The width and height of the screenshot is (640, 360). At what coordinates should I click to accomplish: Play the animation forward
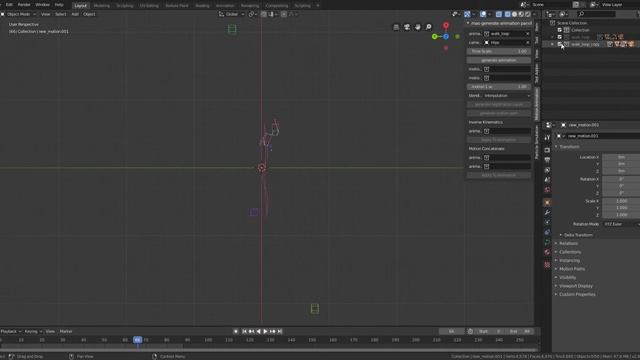[265, 331]
